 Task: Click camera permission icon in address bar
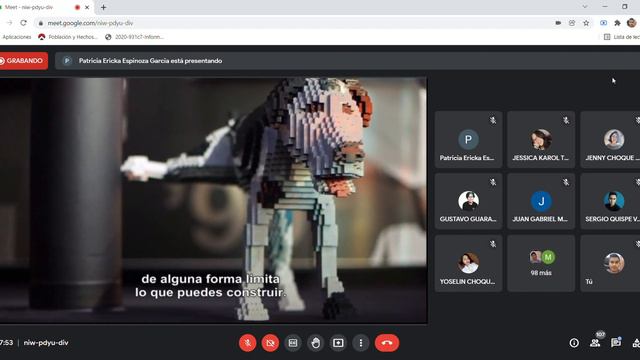click(x=558, y=23)
